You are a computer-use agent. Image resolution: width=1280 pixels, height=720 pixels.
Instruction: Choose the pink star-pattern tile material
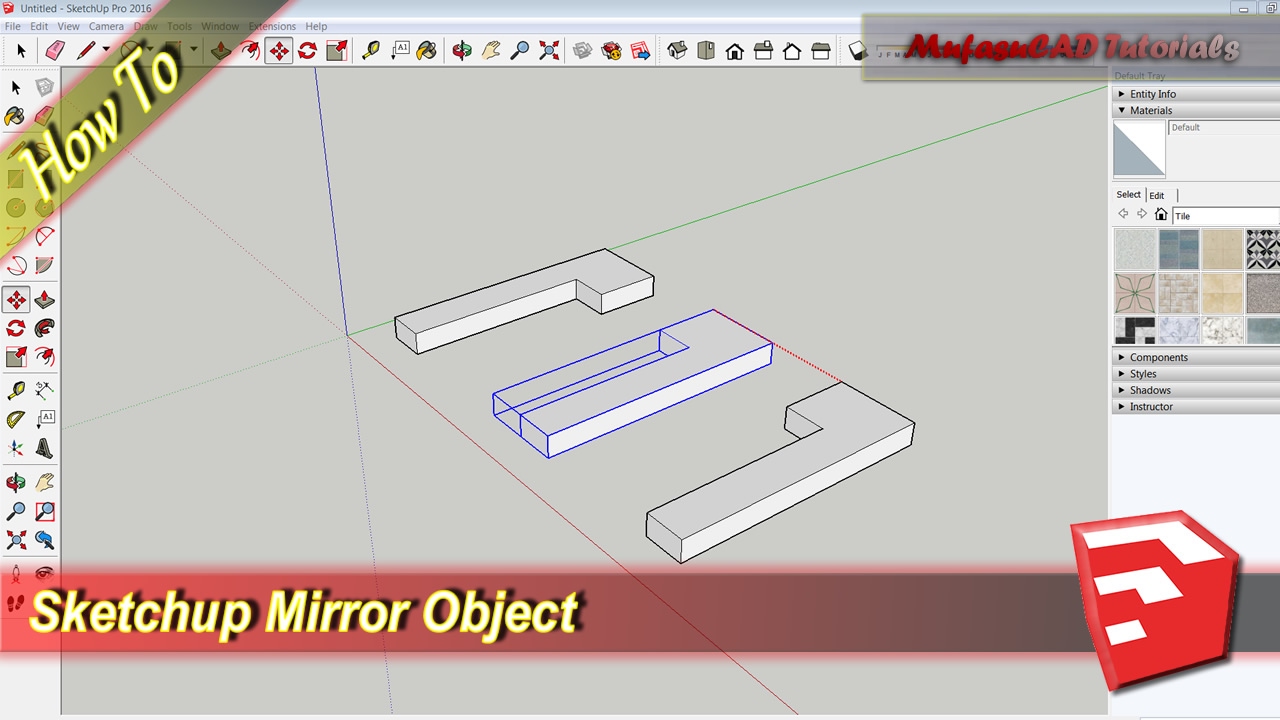tap(1135, 293)
